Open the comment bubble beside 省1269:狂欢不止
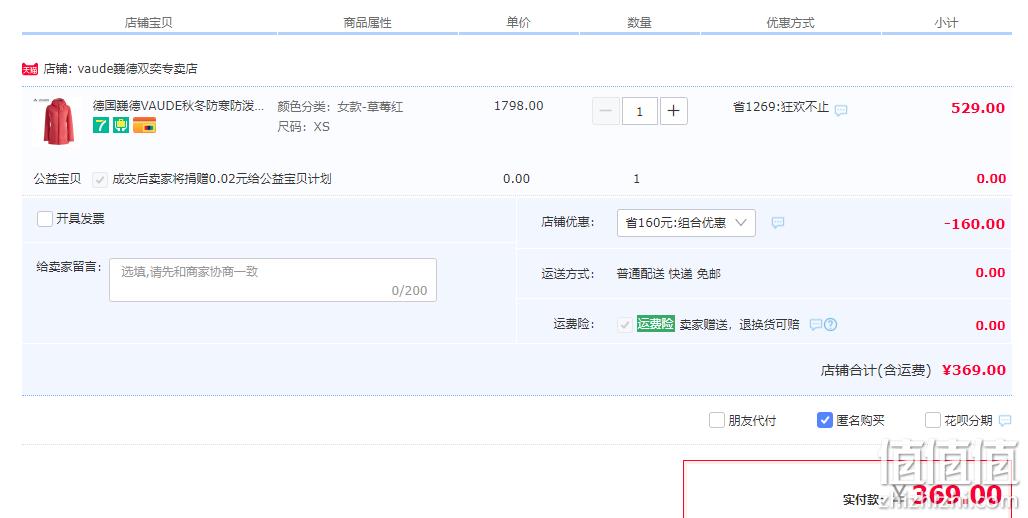This screenshot has height=518, width=1028. [840, 110]
